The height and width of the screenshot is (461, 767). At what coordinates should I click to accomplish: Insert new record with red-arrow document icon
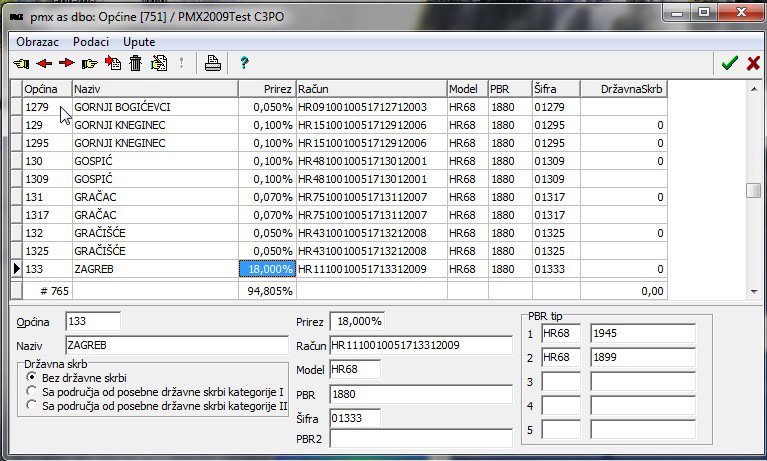click(x=113, y=63)
